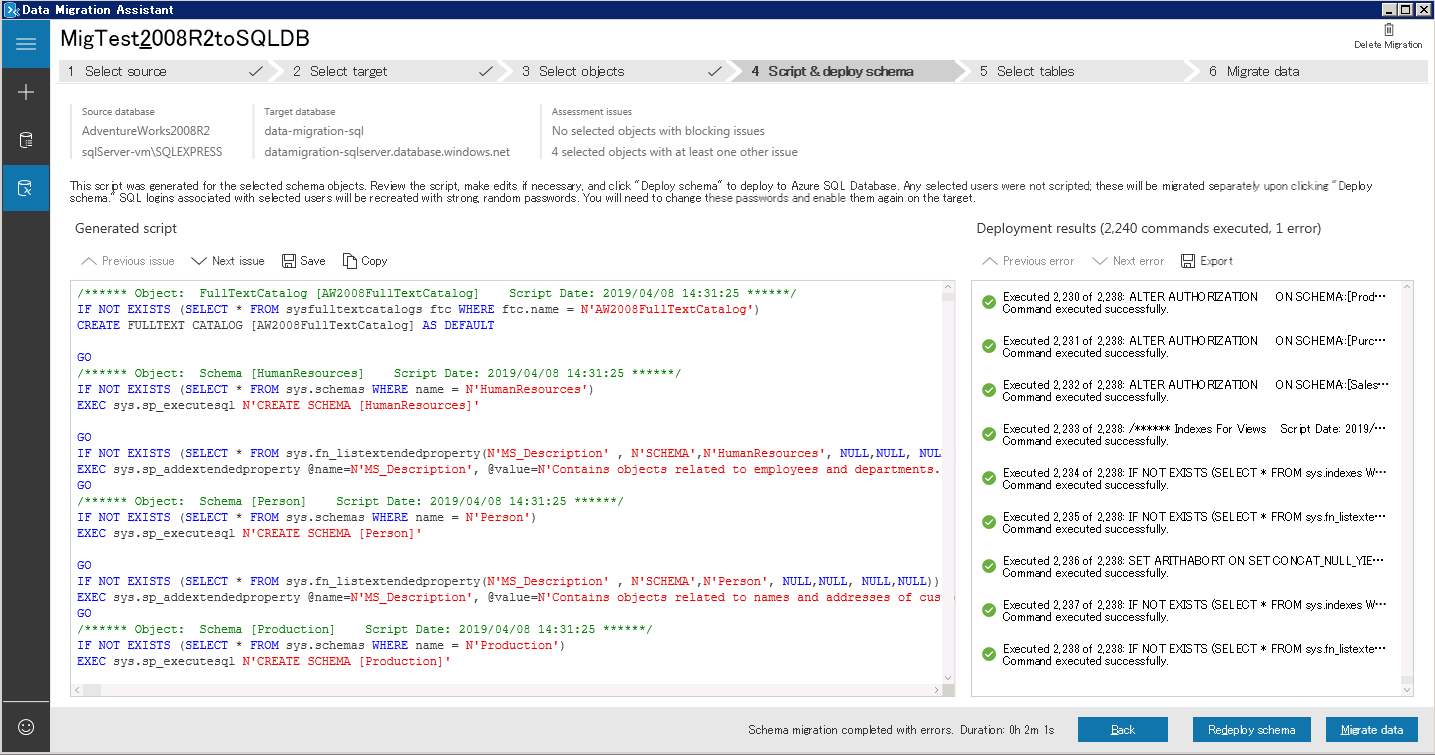Click the CREATE SCHEMA [Person] script line
1435x755 pixels.
pyautogui.click(x=249, y=533)
